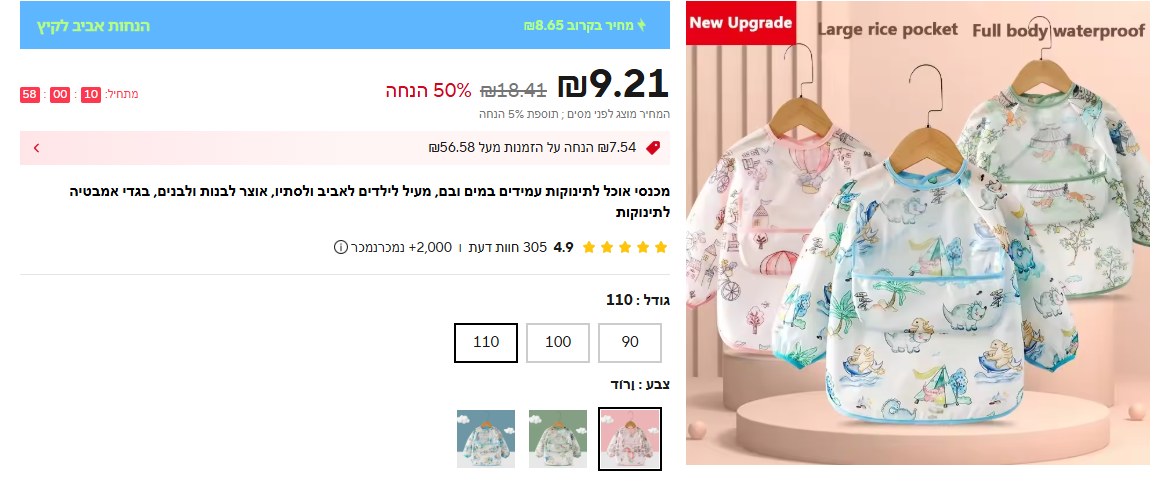This screenshot has height=480, width=1151.
Task: Click the hours box of the countdown timer
Action: click(91, 95)
